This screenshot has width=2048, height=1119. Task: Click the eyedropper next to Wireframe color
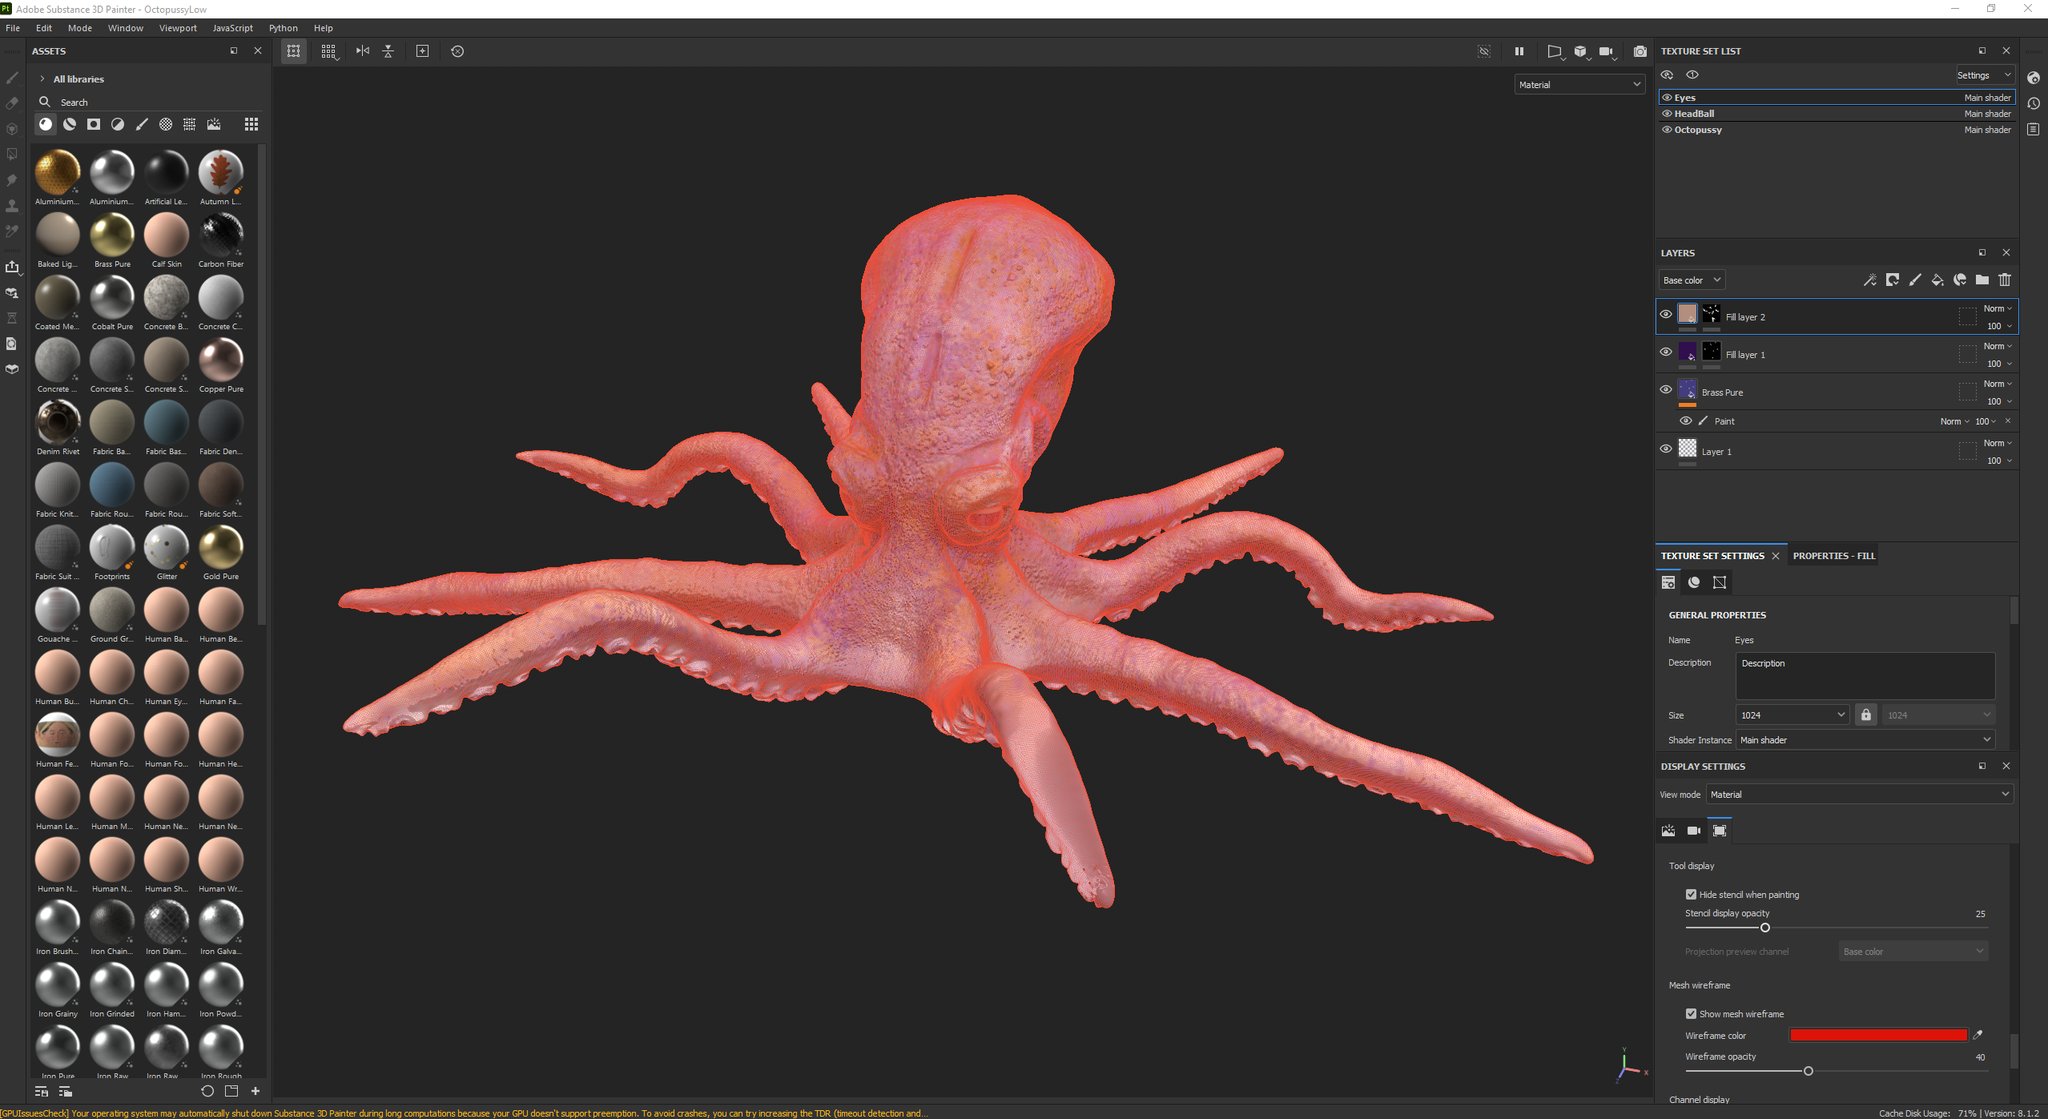(1977, 1035)
